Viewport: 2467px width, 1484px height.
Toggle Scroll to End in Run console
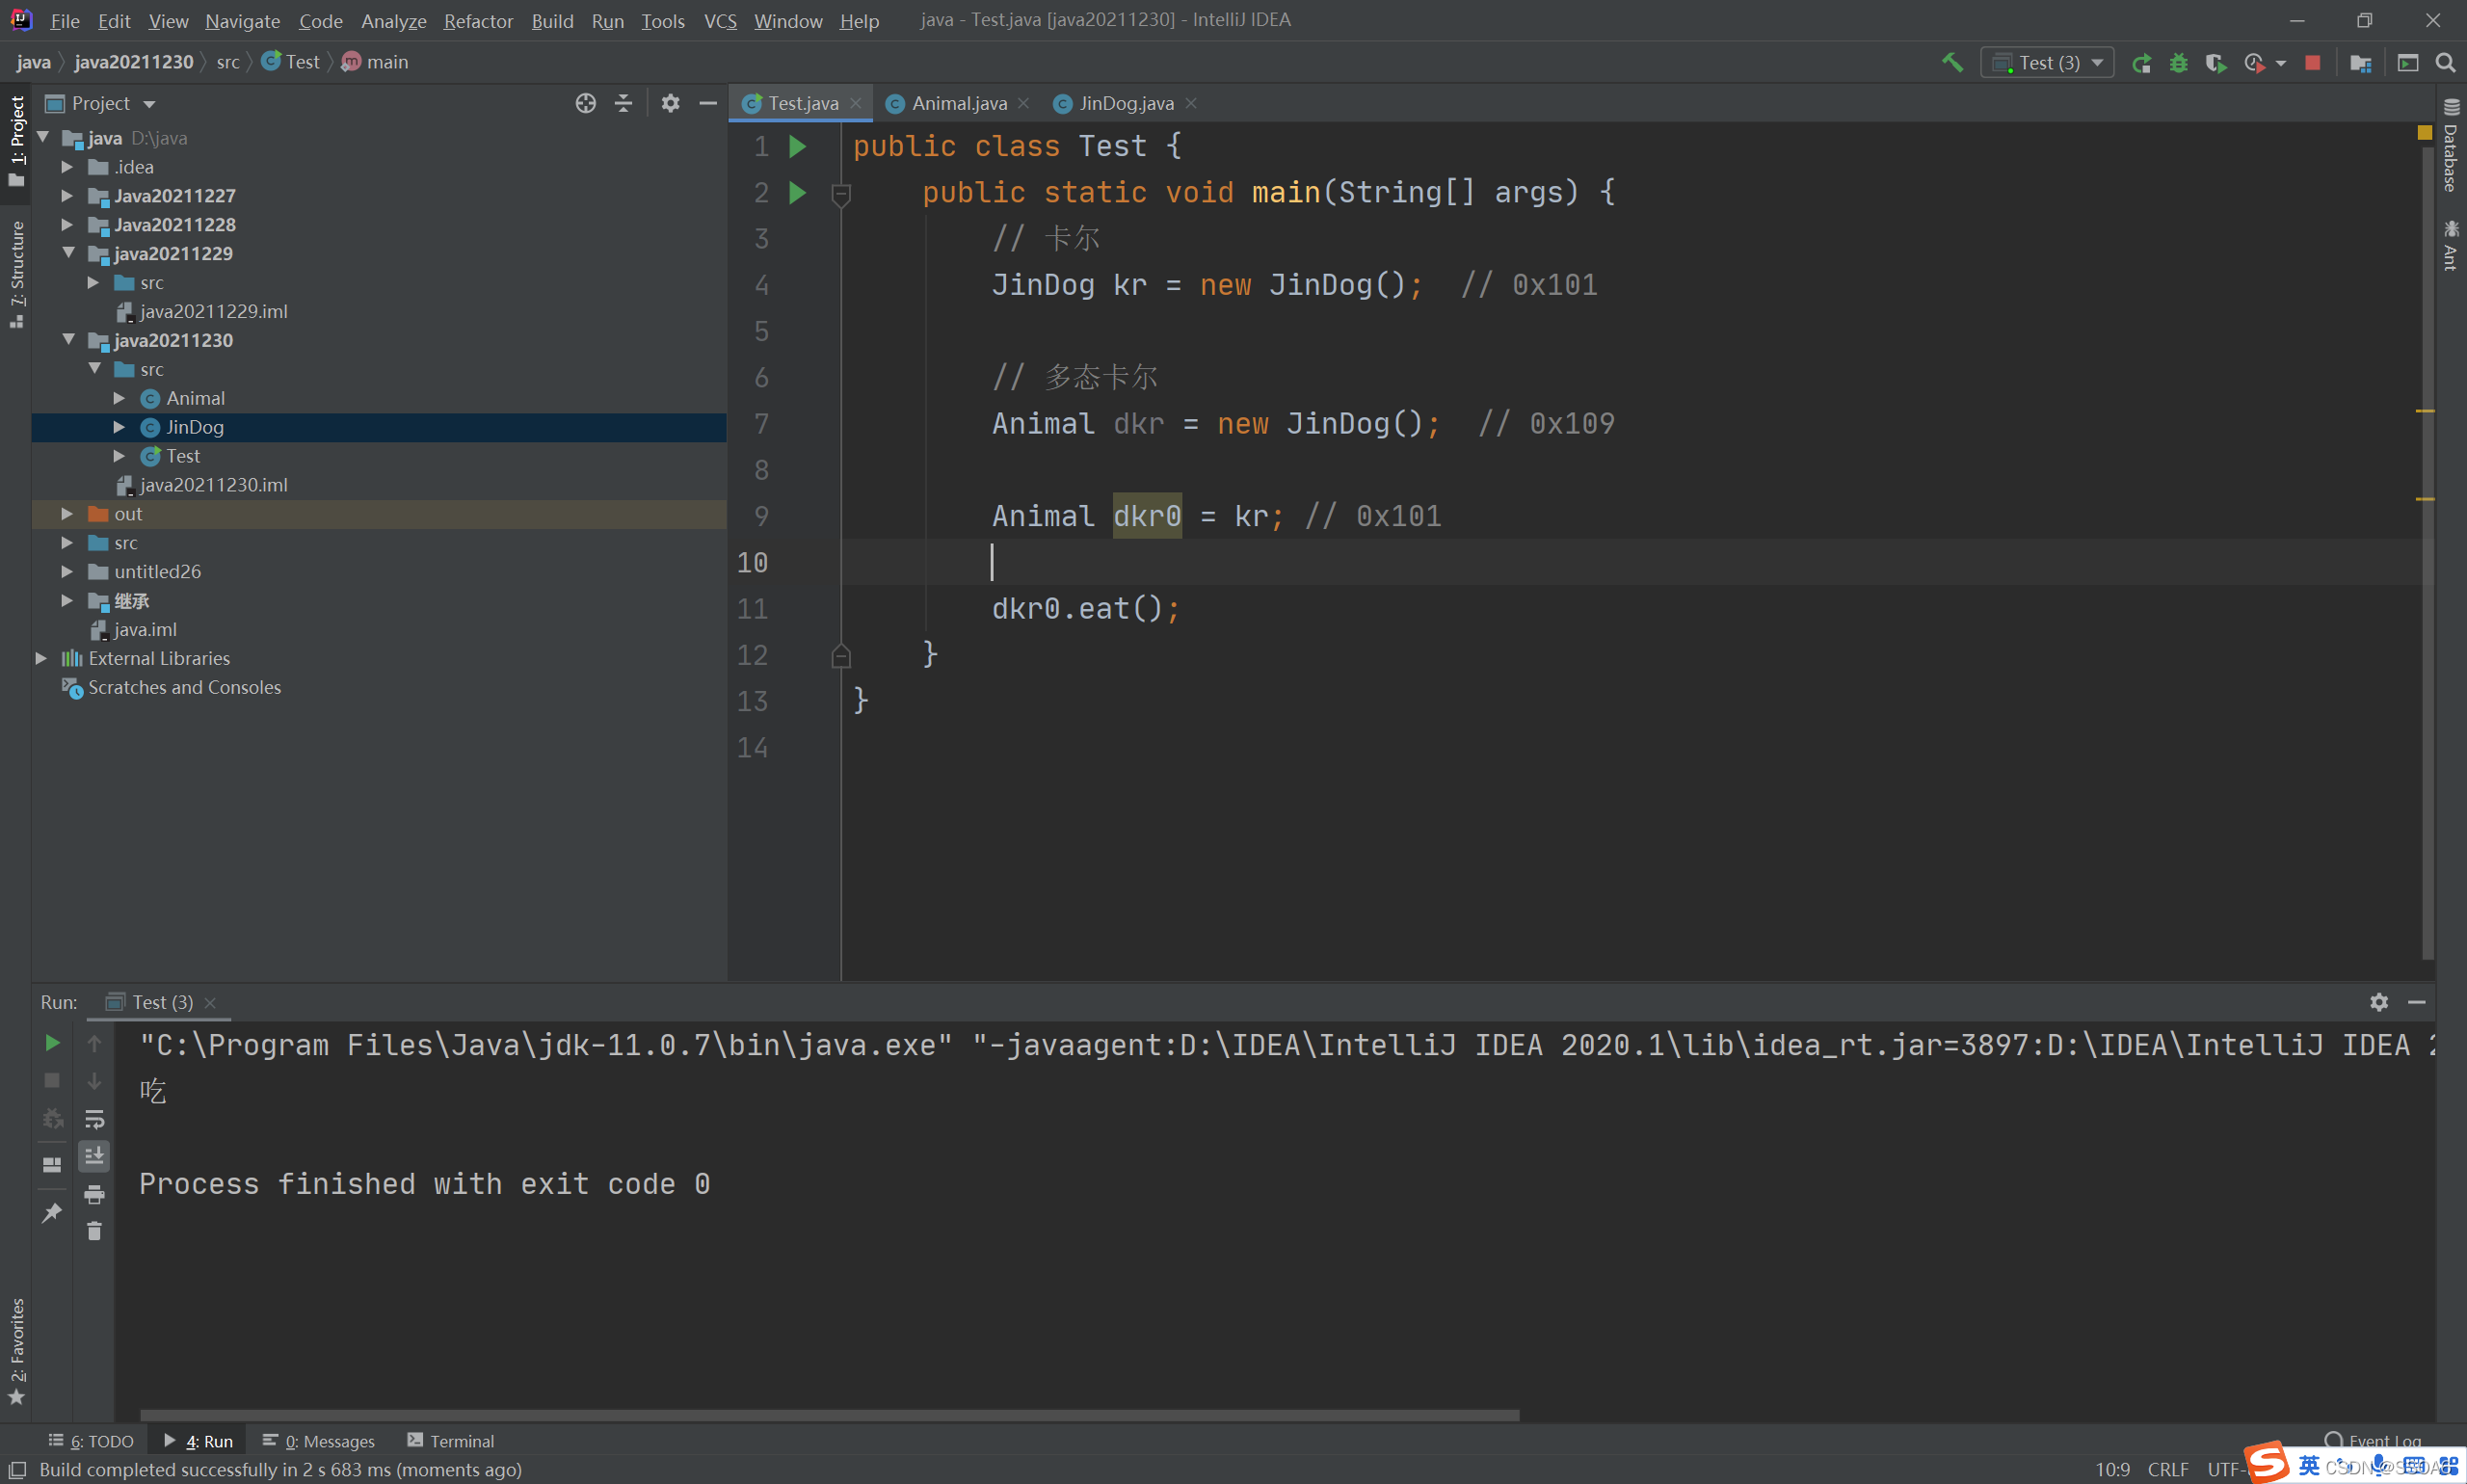pos(94,1156)
